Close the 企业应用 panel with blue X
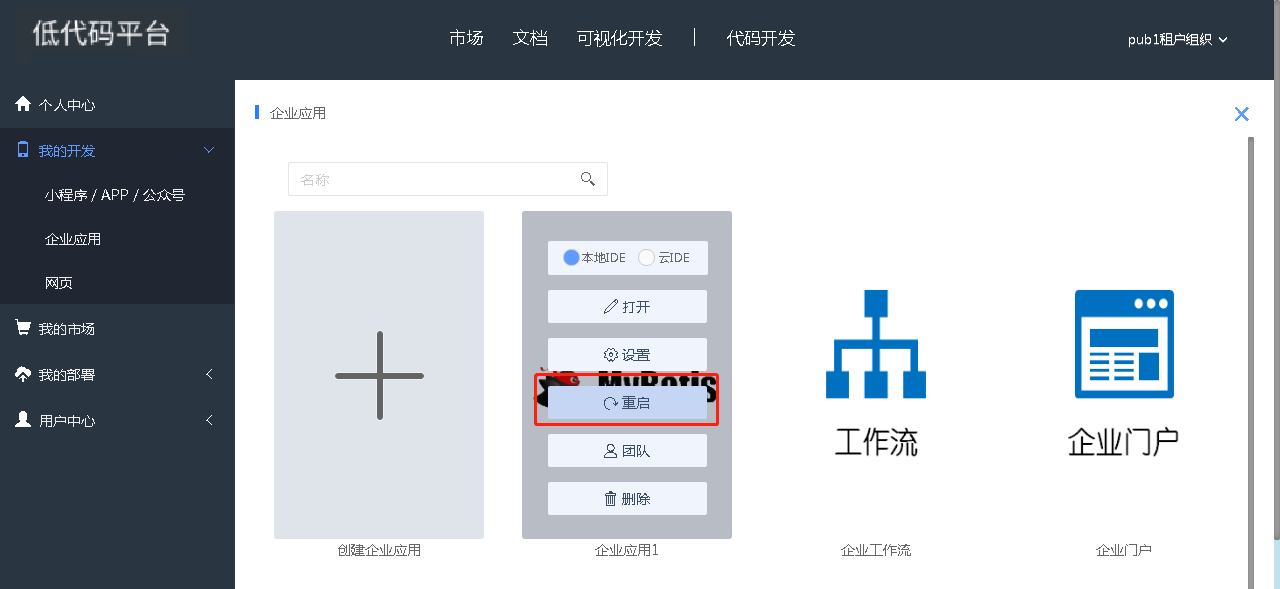The image size is (1280, 589). pos(1241,114)
